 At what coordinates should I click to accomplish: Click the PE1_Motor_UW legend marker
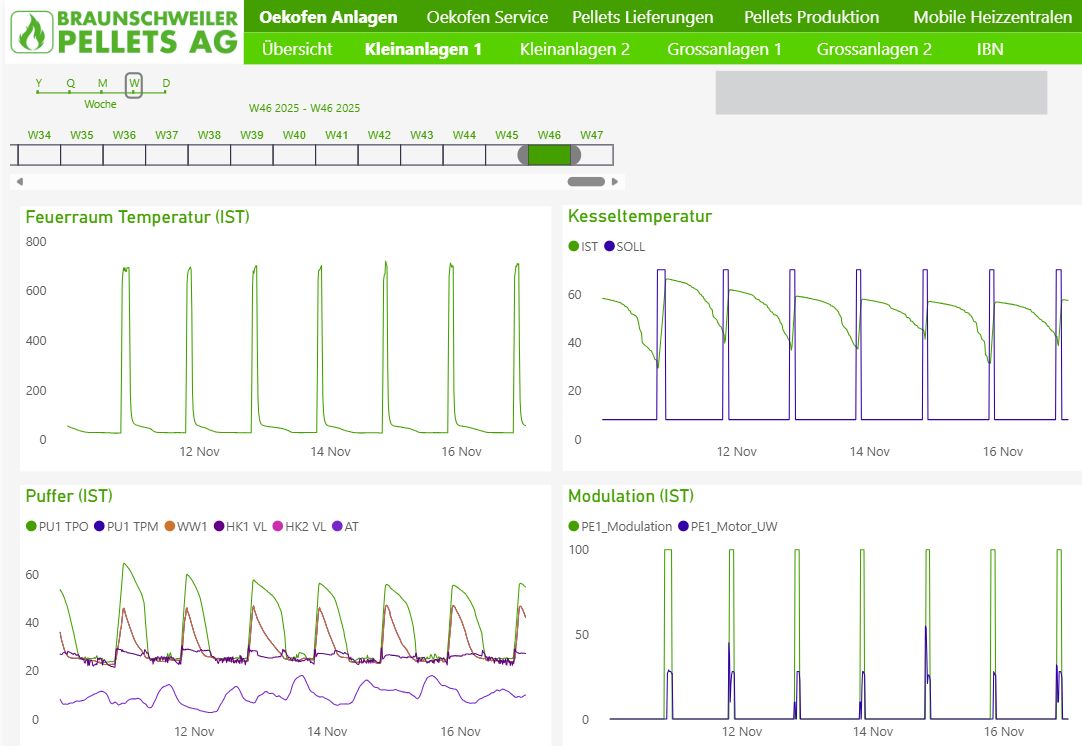pyautogui.click(x=683, y=526)
